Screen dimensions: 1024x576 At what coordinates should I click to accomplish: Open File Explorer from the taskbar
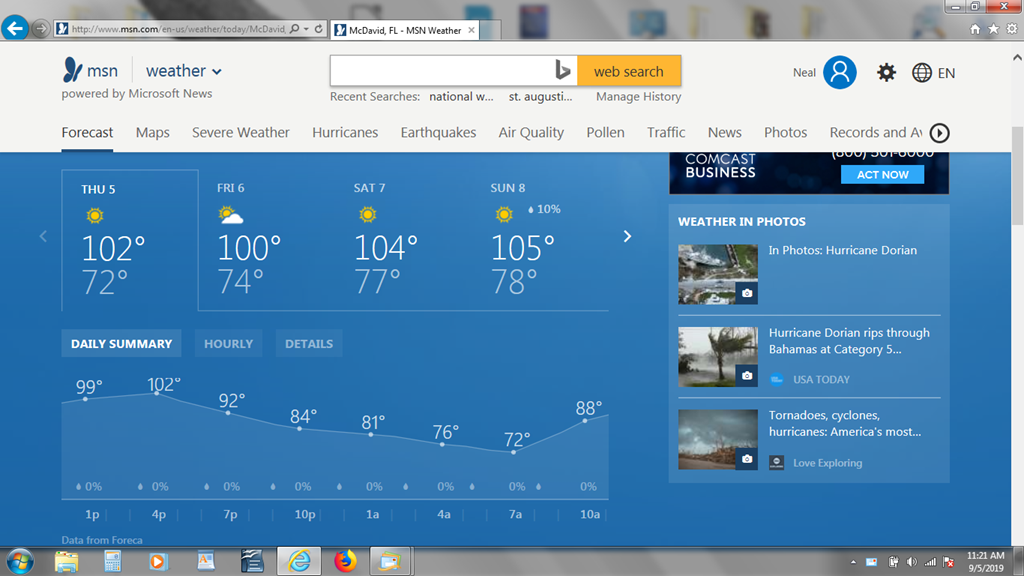tap(66, 561)
